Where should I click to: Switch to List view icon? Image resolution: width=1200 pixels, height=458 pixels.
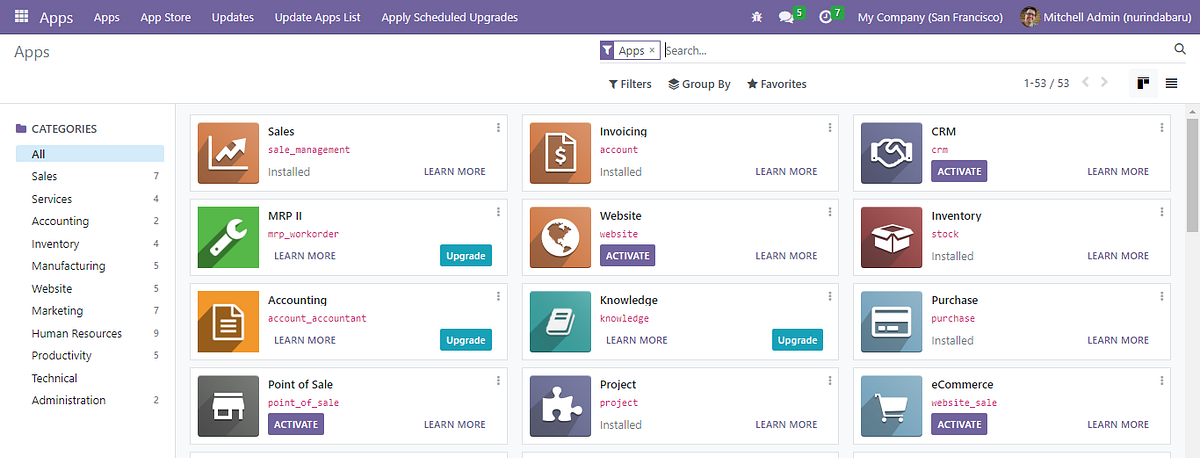click(1171, 83)
